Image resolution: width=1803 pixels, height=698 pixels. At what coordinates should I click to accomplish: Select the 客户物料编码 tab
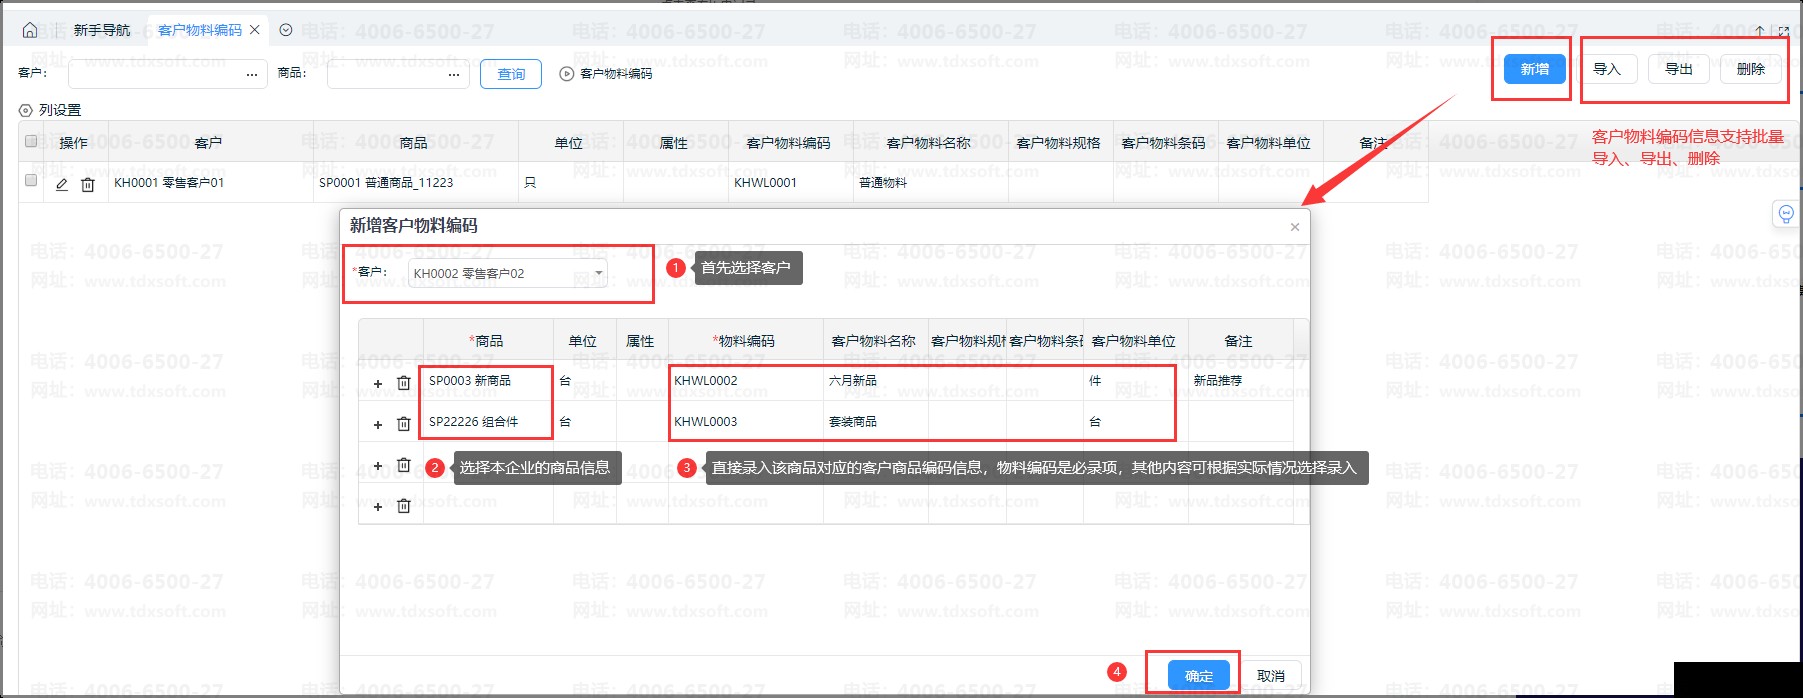click(200, 30)
